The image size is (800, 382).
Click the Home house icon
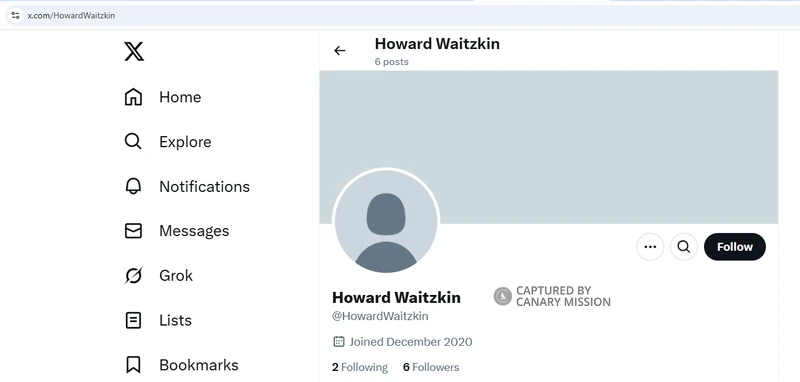point(133,97)
